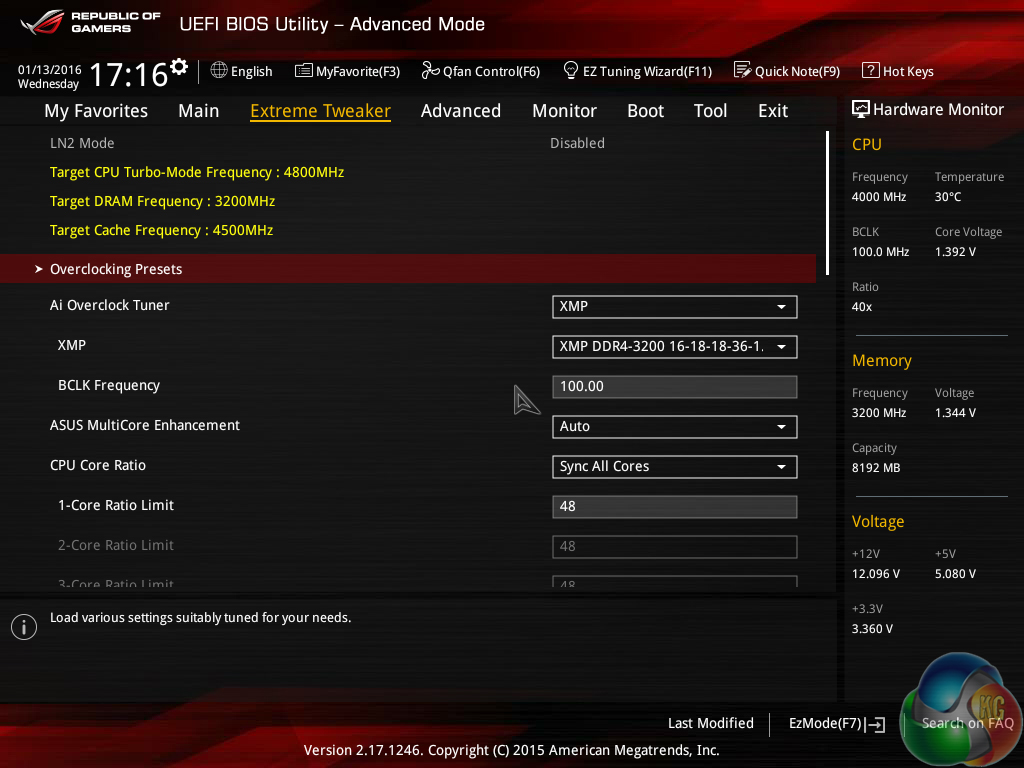Click the CPU temperature 30°C value
This screenshot has height=768, width=1024.
(948, 197)
